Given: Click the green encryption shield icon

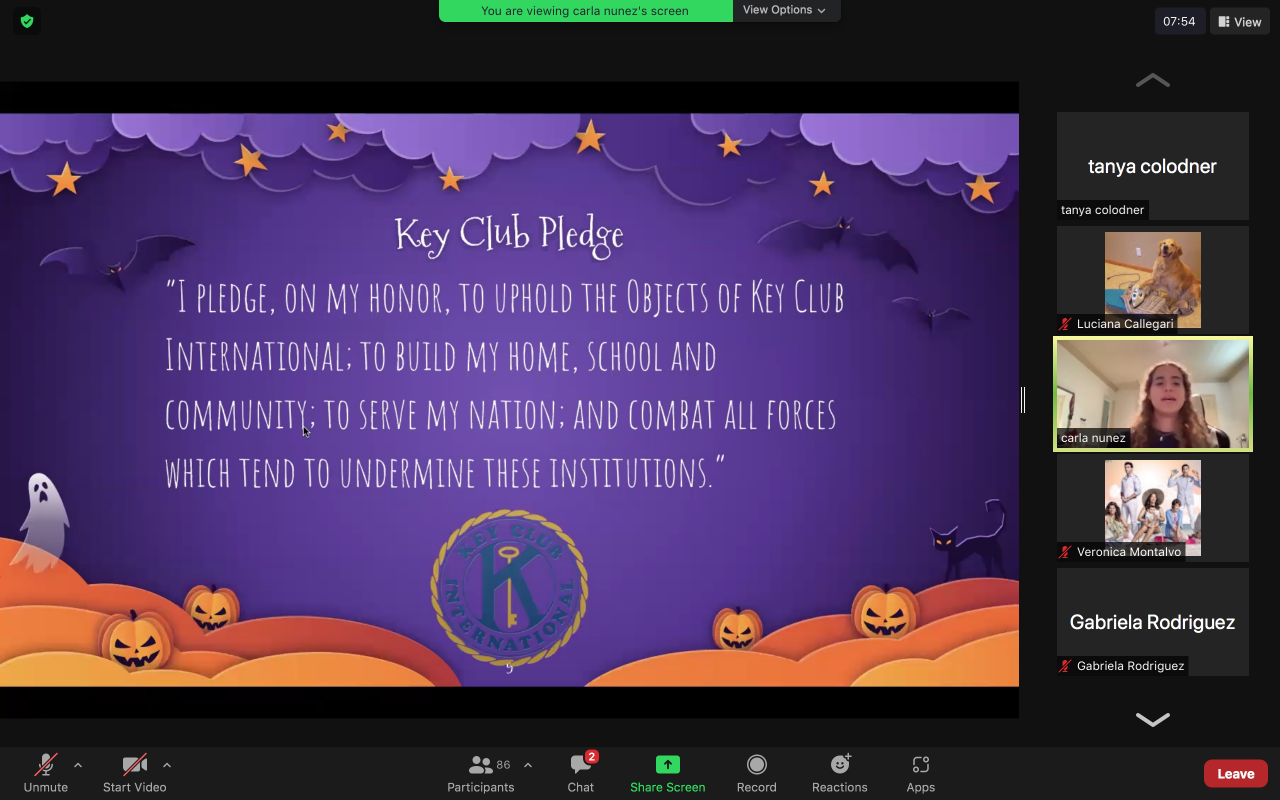Looking at the screenshot, I should point(27,21).
